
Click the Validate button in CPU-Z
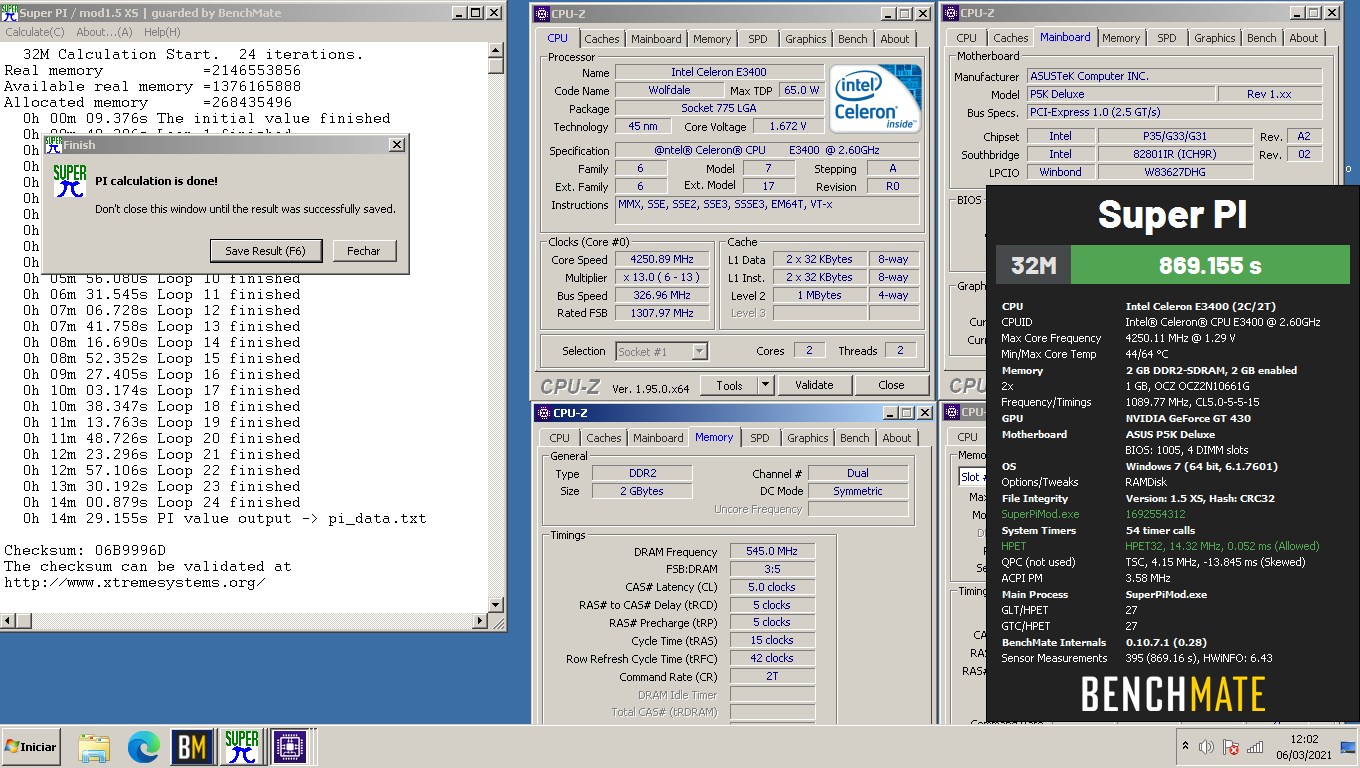pos(814,385)
